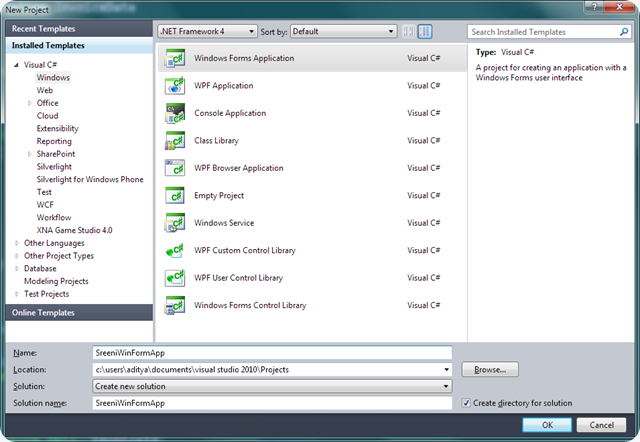Select the Empty Project template name
Viewport: 640px width, 442px height.
tap(219, 195)
